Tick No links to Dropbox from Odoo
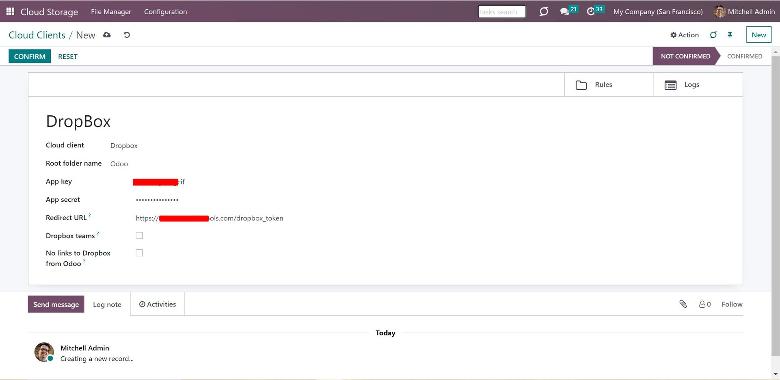 (139, 253)
